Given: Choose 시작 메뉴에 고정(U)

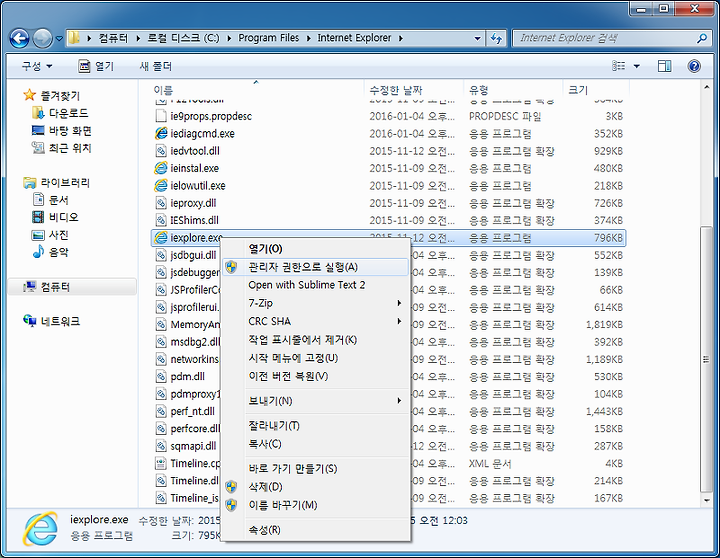Looking at the screenshot, I should click(x=315, y=358).
